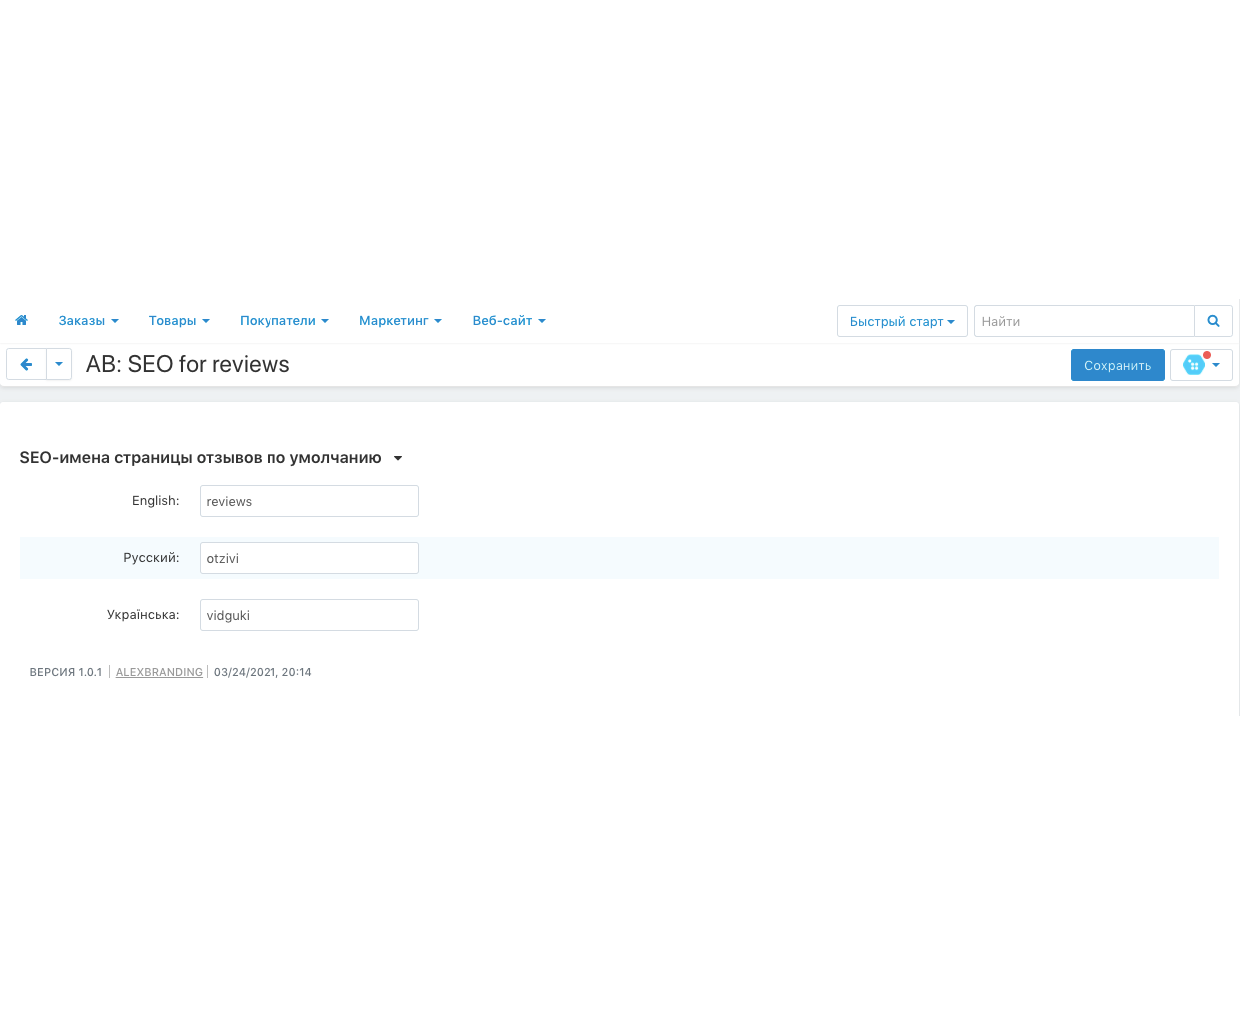Click the Русский field containing otzivi
The image size is (1240, 1015).
[309, 558]
